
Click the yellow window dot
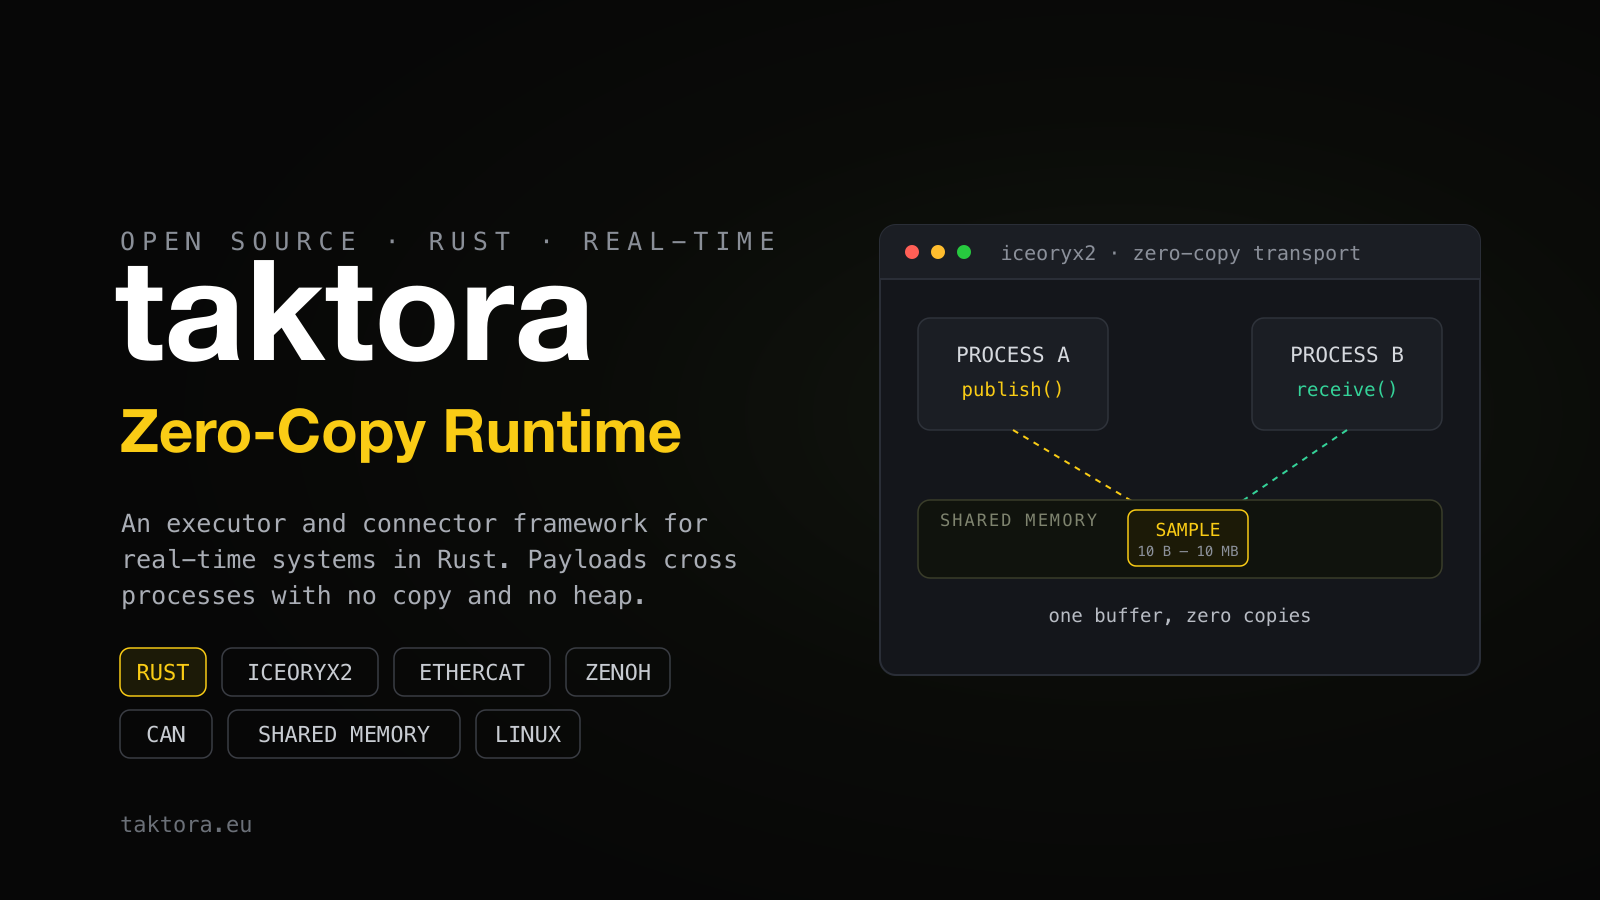pos(938,252)
